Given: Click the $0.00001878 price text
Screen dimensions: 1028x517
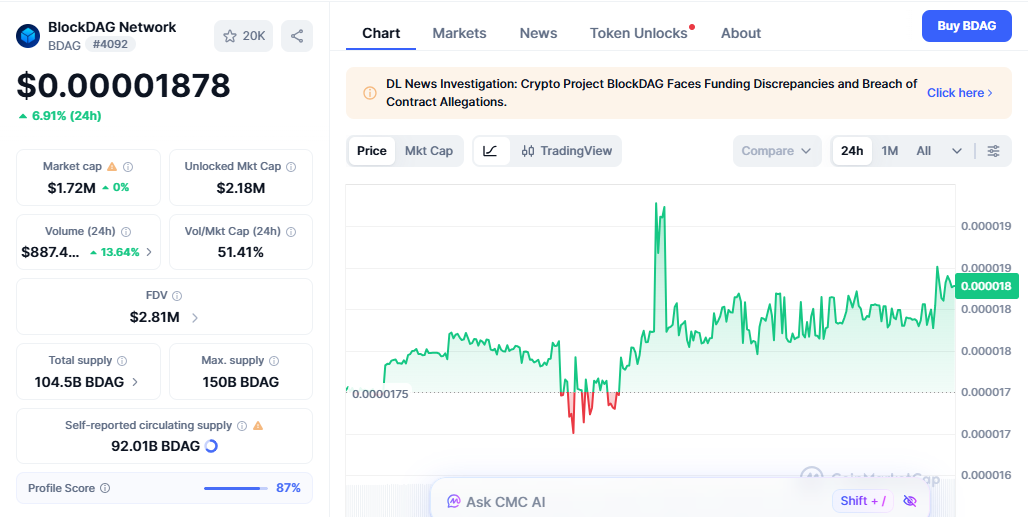Looking at the screenshot, I should click(123, 85).
